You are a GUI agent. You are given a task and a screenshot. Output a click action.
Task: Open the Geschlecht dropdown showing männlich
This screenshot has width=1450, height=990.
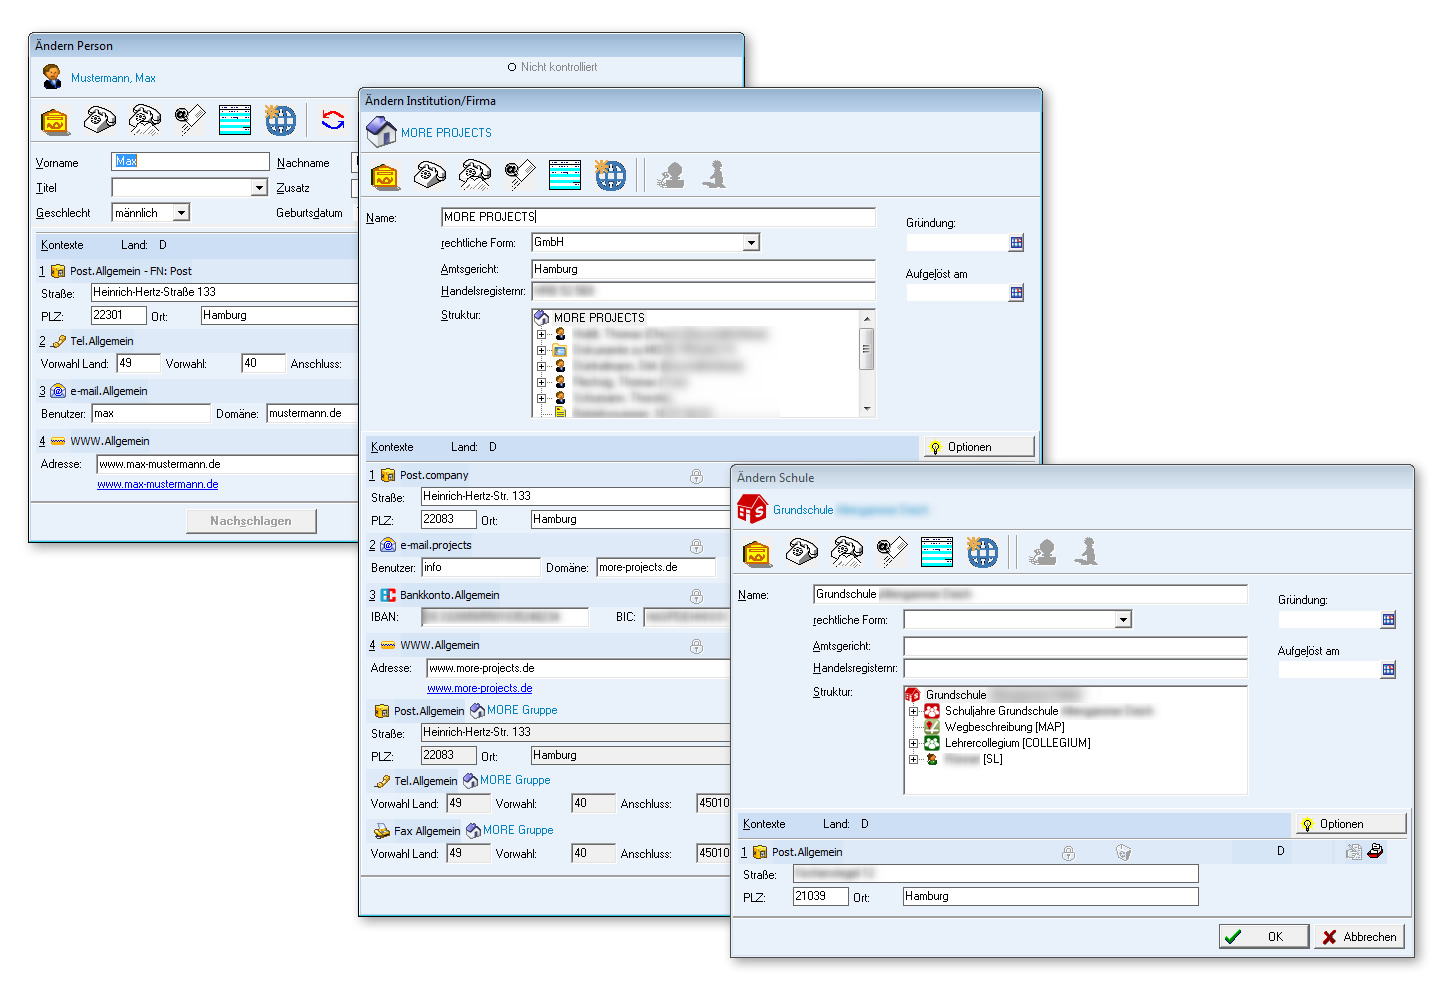181,213
